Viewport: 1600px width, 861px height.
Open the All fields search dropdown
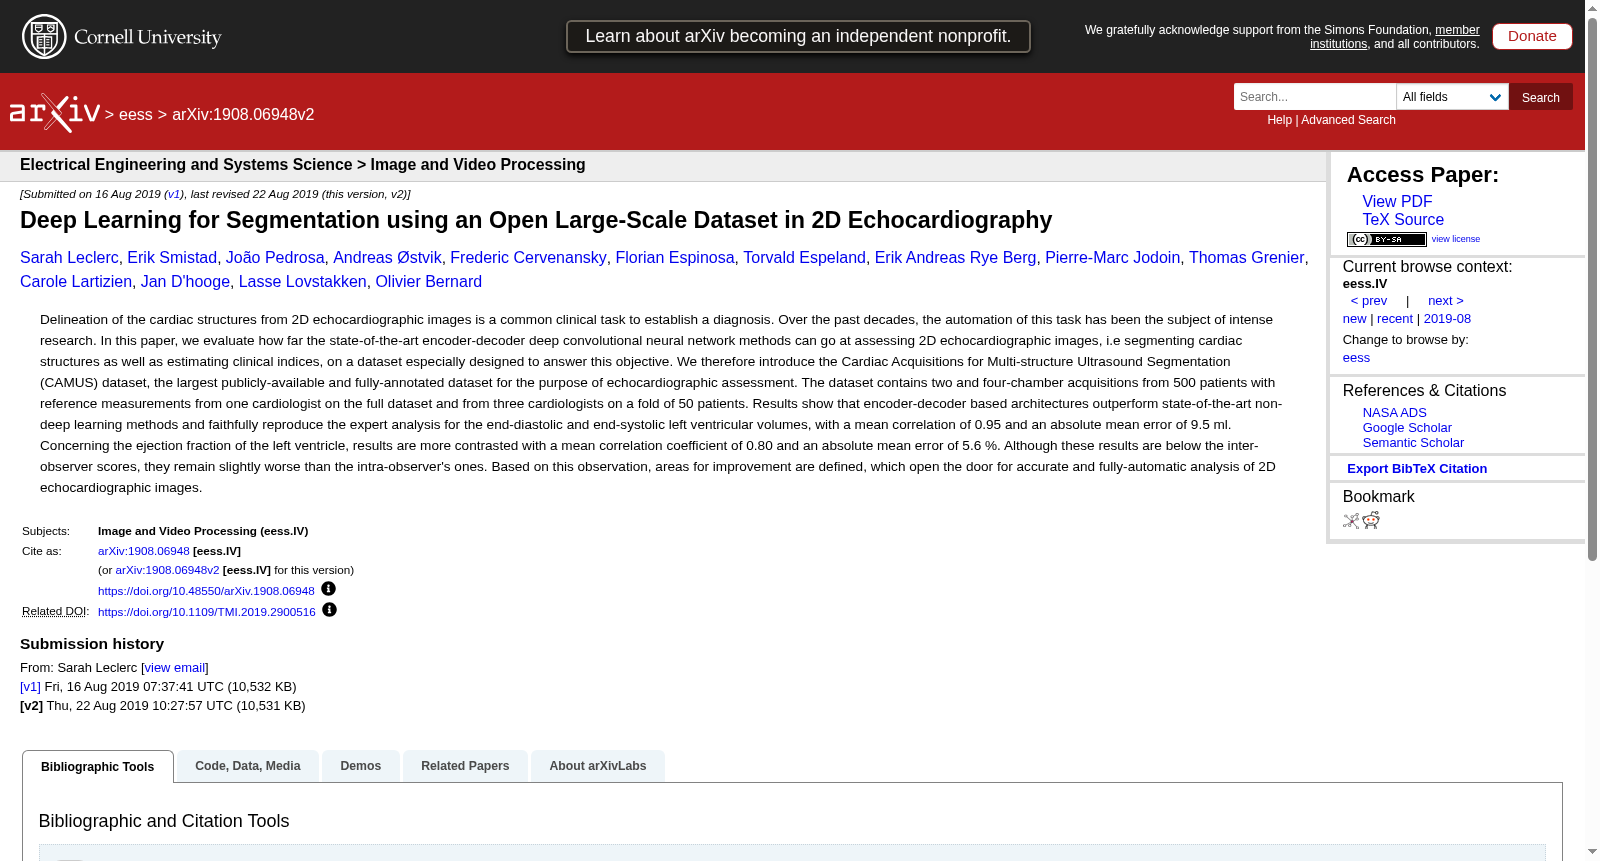click(1452, 97)
